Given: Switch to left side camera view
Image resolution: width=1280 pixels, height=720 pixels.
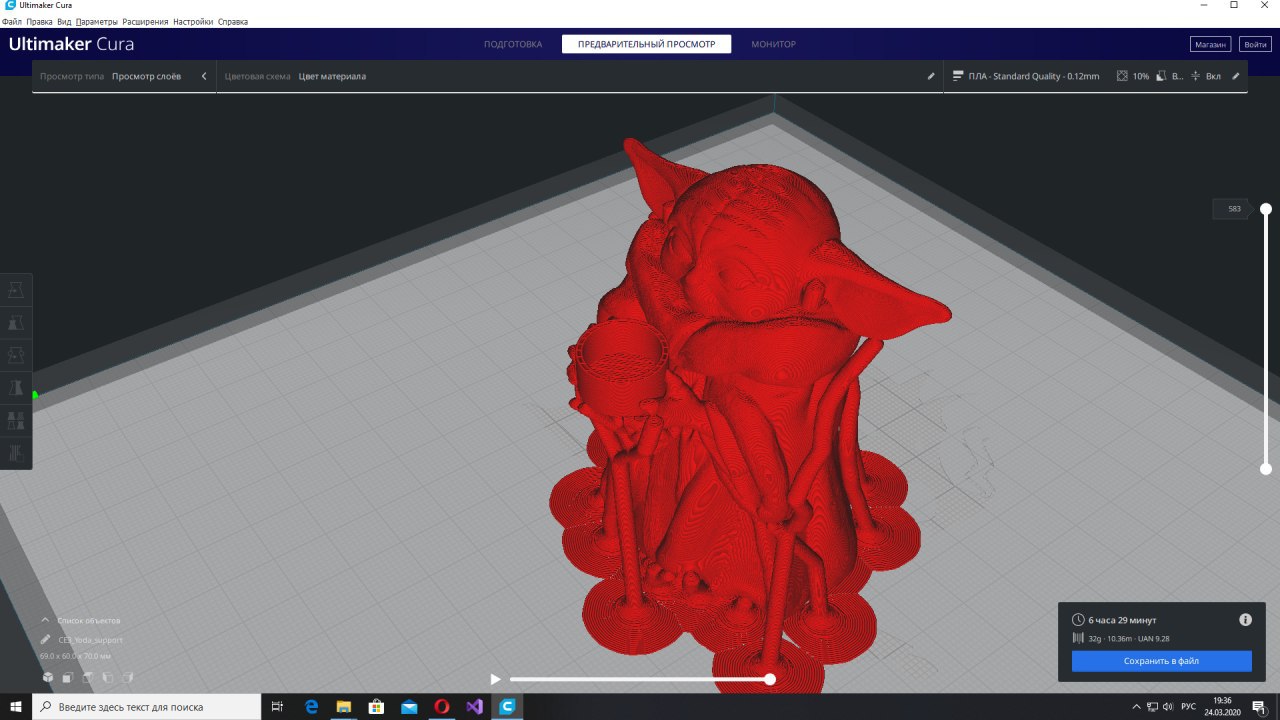Looking at the screenshot, I should (x=107, y=678).
